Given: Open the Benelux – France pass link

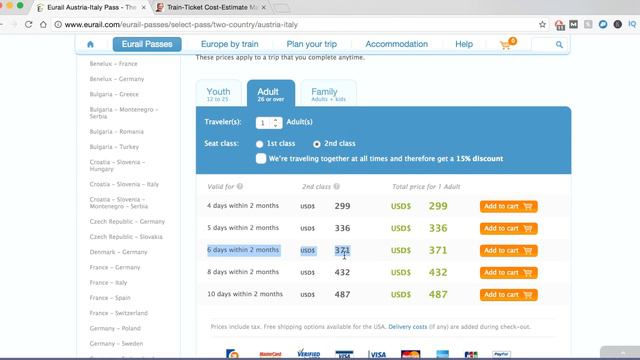Looking at the screenshot, I should click(x=113, y=64).
